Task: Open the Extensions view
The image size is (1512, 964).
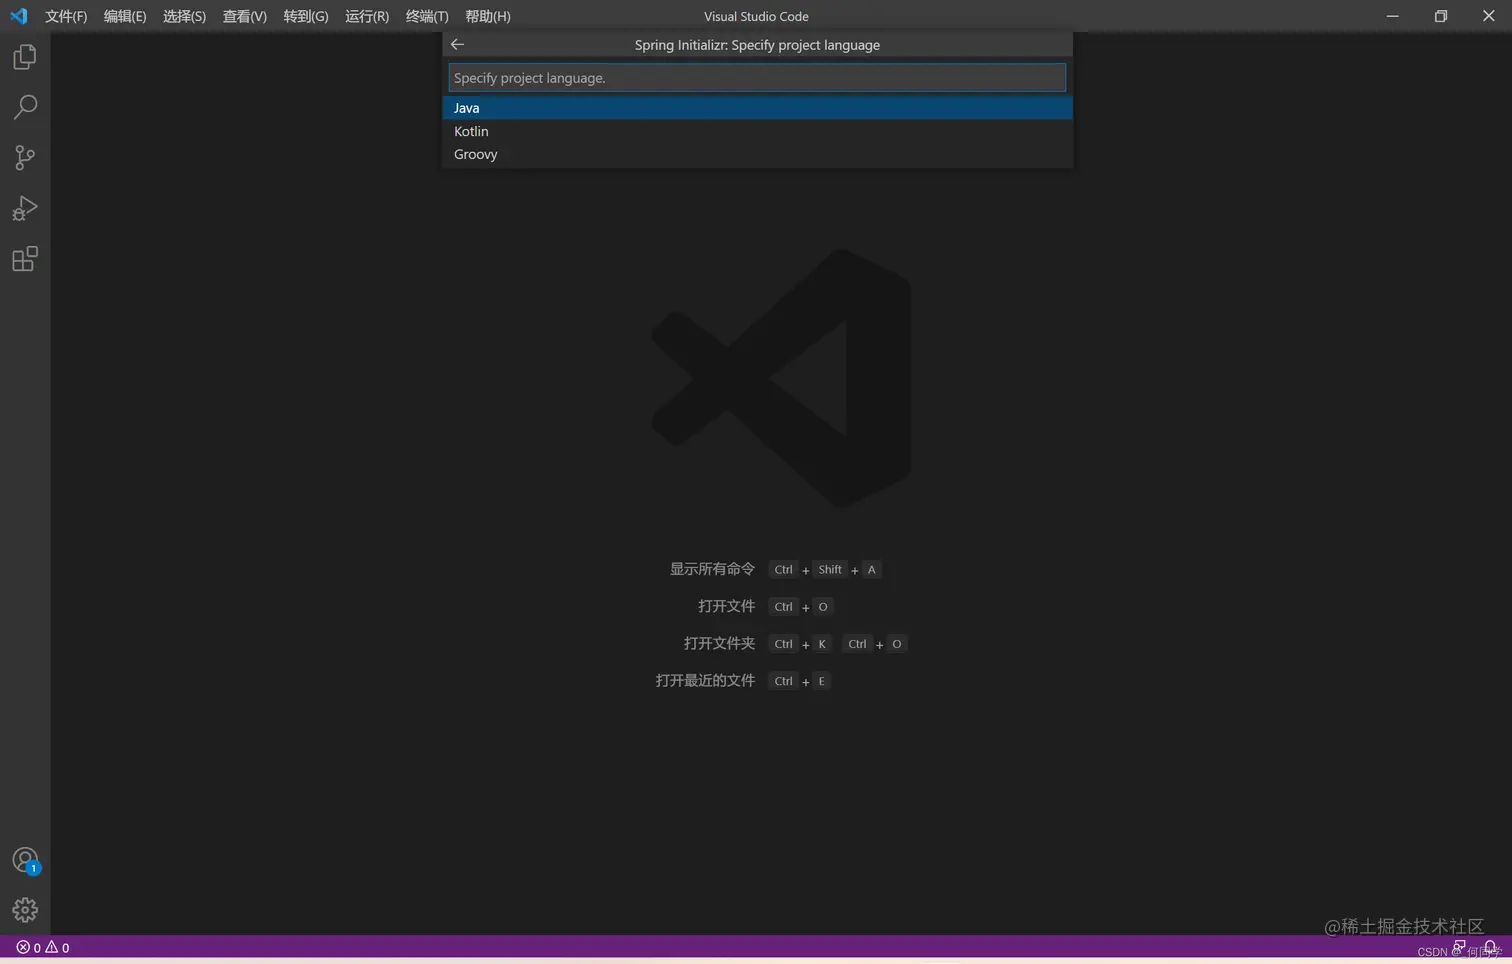Action: 25,259
